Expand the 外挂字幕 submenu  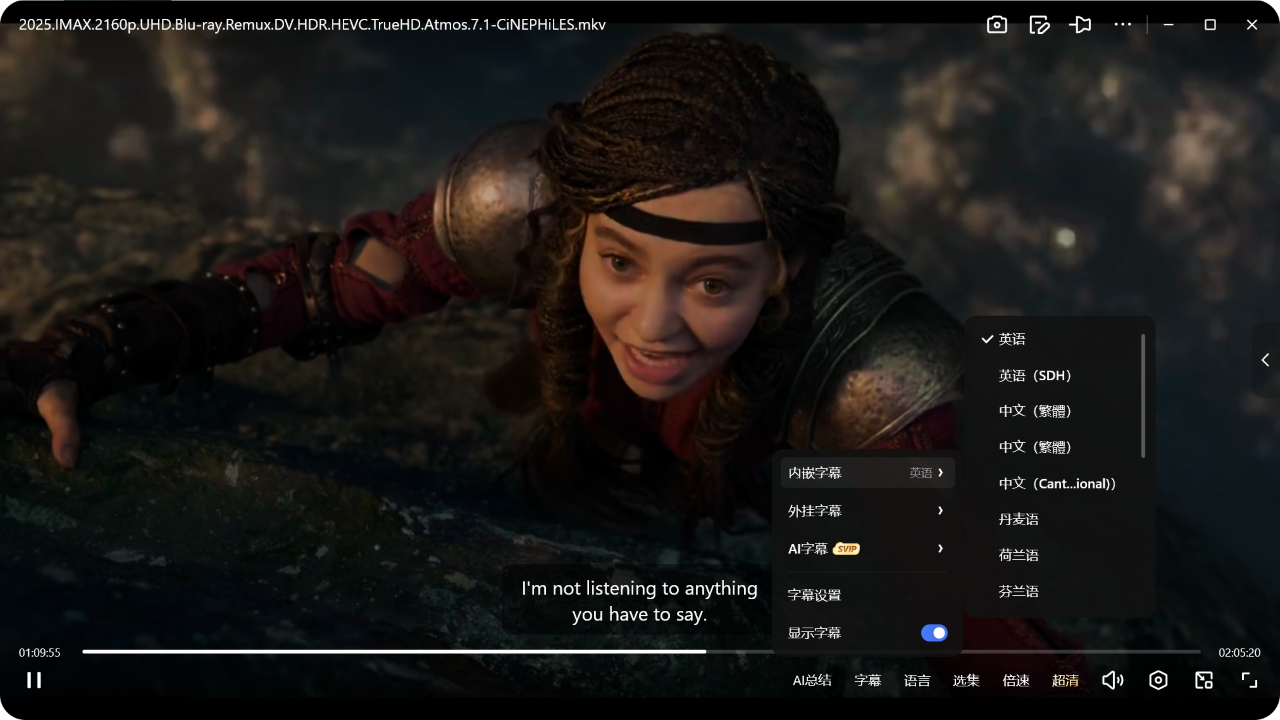point(866,511)
